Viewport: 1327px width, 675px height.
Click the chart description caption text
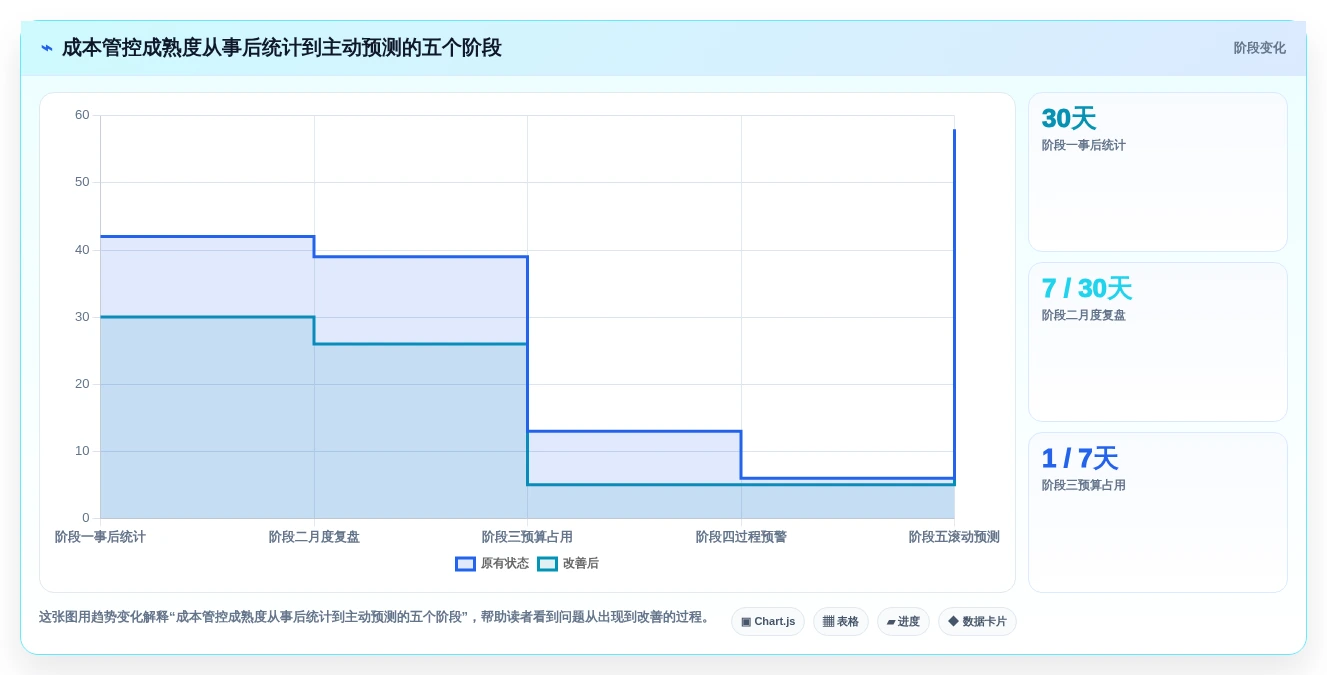point(375,617)
